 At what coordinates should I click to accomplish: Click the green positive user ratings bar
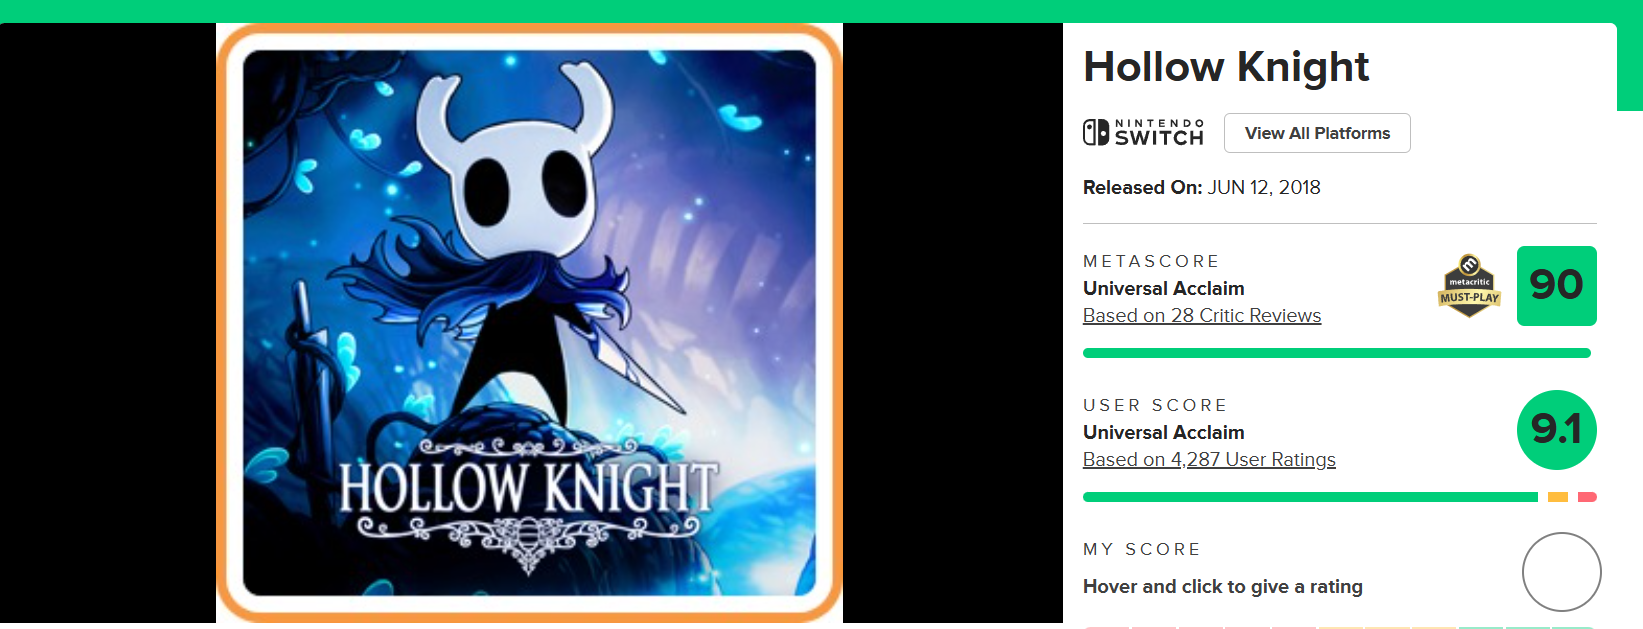coord(1310,497)
